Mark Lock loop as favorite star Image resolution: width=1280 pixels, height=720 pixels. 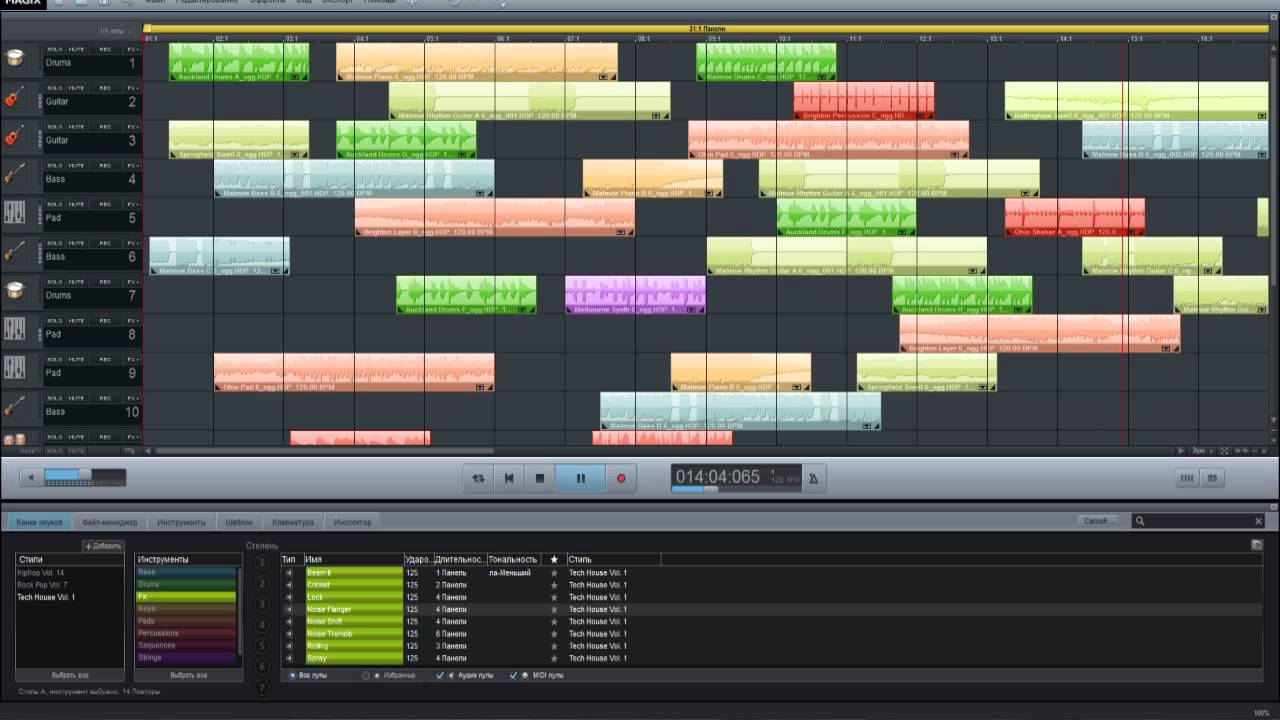coord(554,597)
